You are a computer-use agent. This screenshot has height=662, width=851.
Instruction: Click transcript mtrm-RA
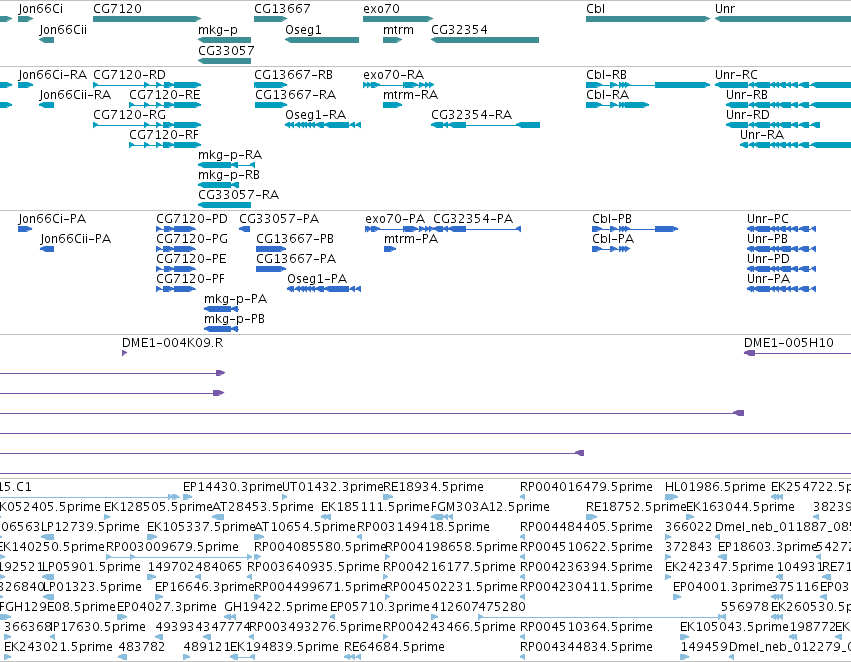tap(410, 95)
